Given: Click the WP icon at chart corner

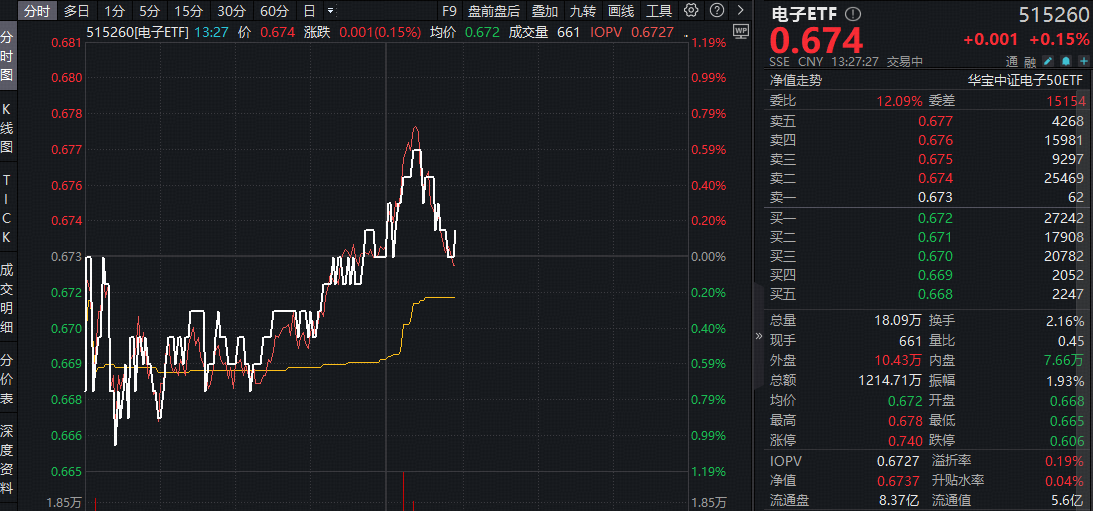Looking at the screenshot, I should click(x=740, y=31).
